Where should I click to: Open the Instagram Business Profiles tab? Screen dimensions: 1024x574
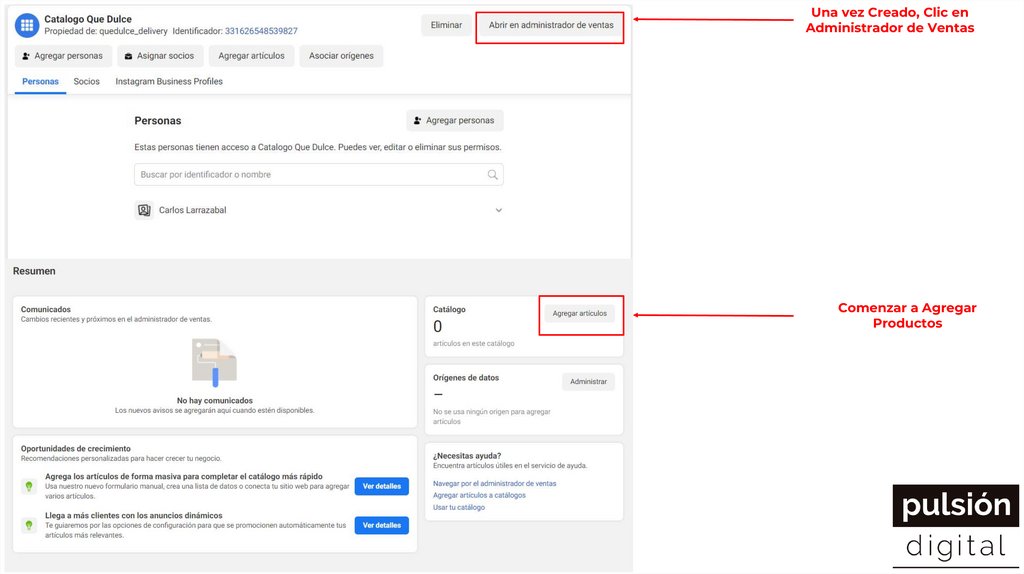pos(169,82)
